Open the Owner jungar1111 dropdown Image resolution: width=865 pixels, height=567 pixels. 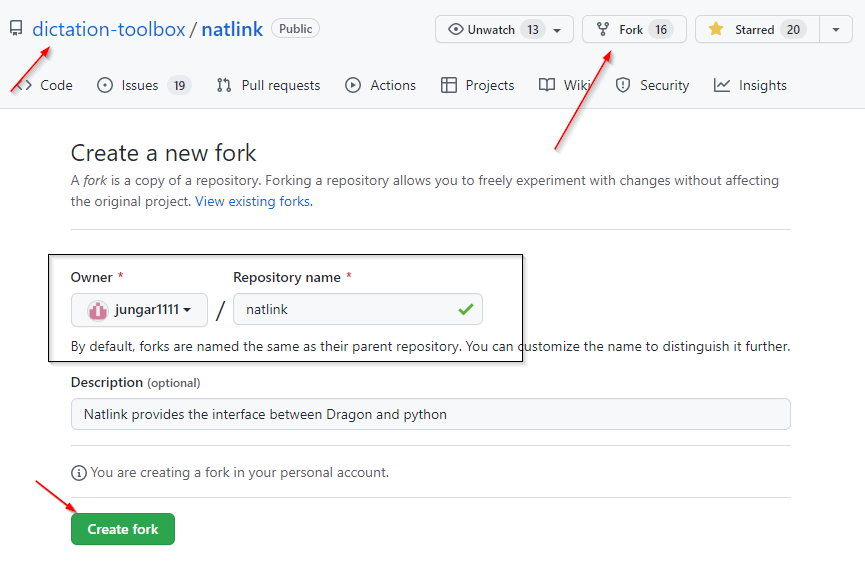coord(139,310)
